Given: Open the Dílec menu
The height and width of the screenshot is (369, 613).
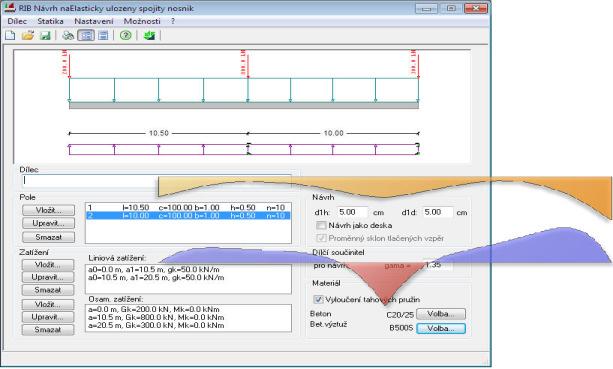Looking at the screenshot, I should pos(17,21).
